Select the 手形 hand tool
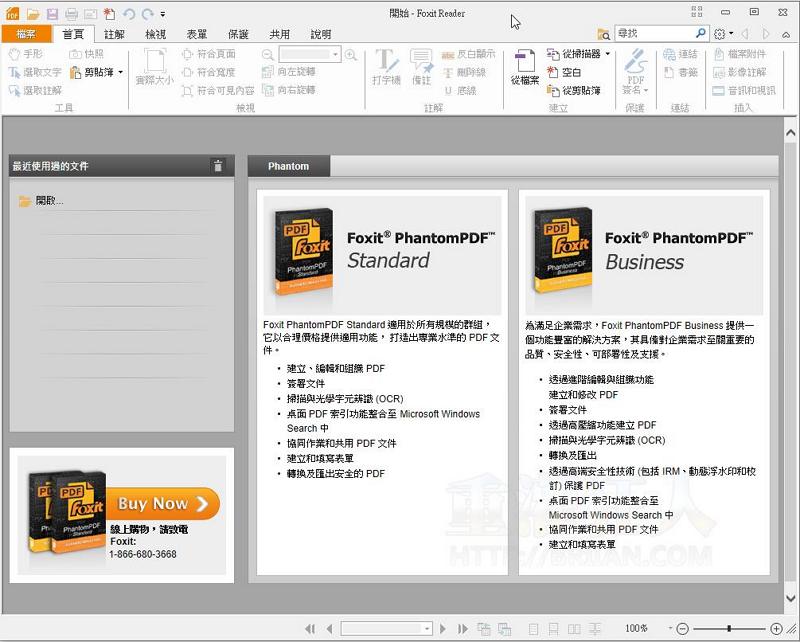This screenshot has width=800, height=642. click(x=26, y=54)
